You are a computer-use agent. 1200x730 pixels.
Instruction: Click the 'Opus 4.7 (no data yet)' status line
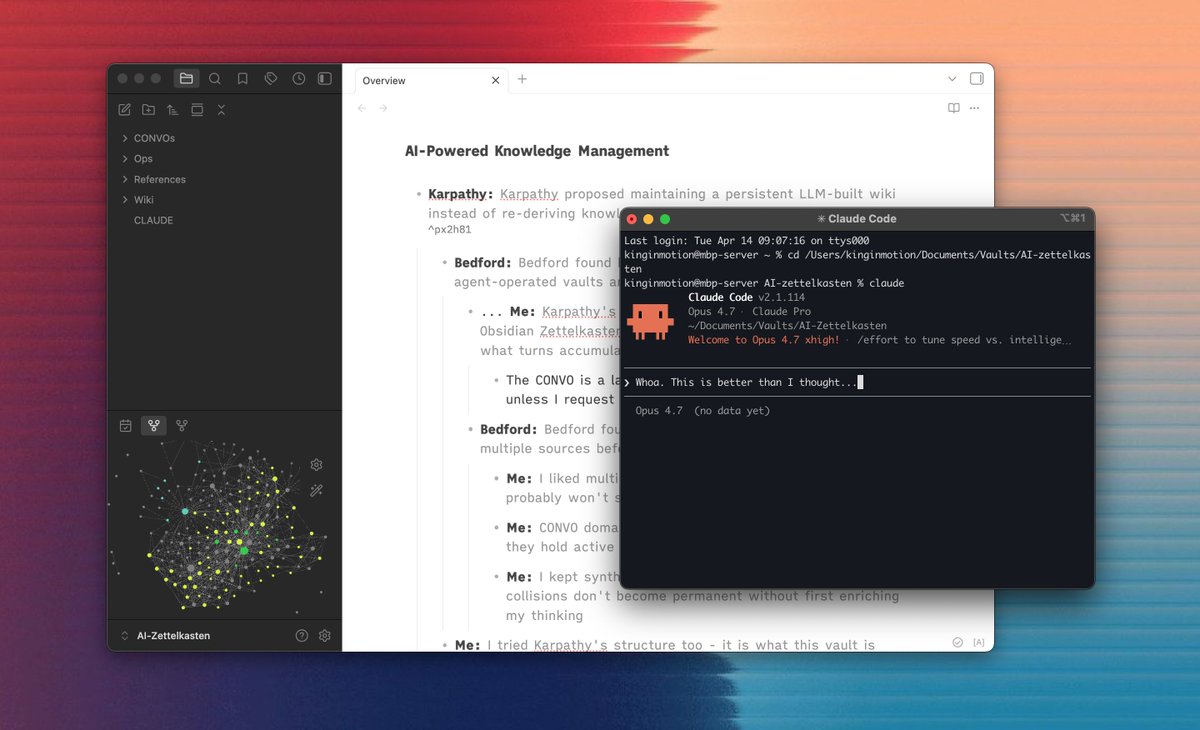pyautogui.click(x=703, y=411)
